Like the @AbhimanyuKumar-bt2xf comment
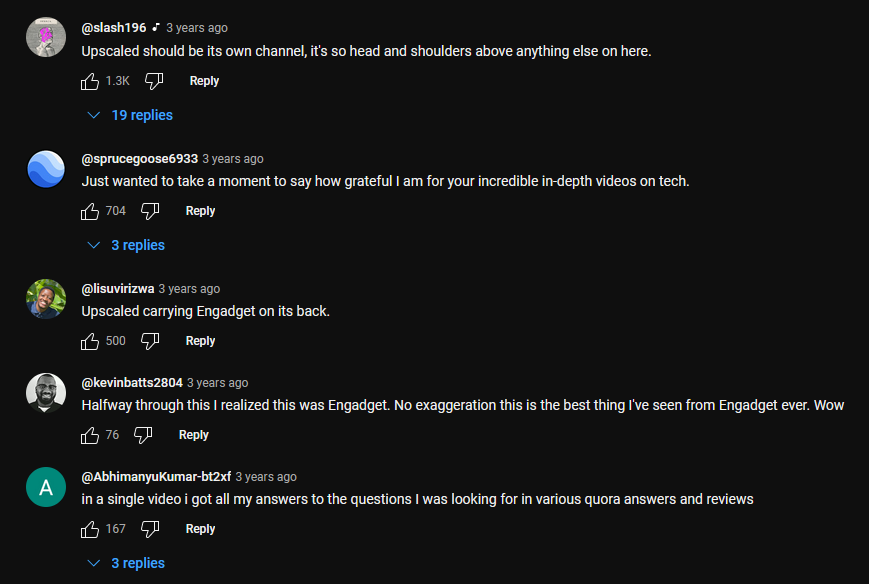The height and width of the screenshot is (584, 869). point(90,529)
